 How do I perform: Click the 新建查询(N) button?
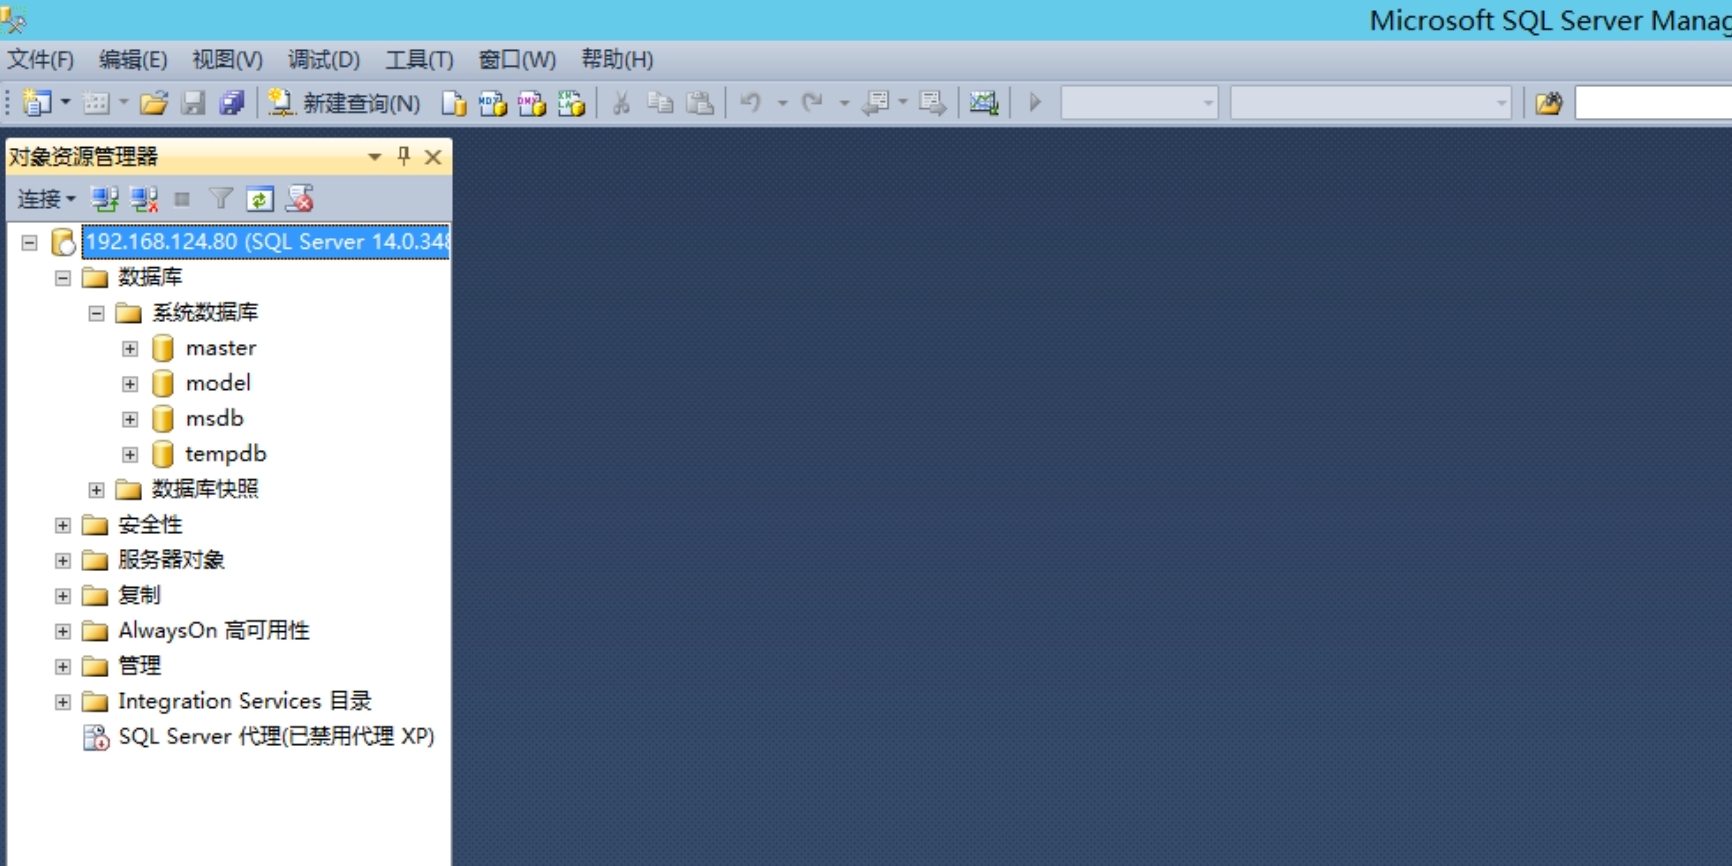[345, 102]
